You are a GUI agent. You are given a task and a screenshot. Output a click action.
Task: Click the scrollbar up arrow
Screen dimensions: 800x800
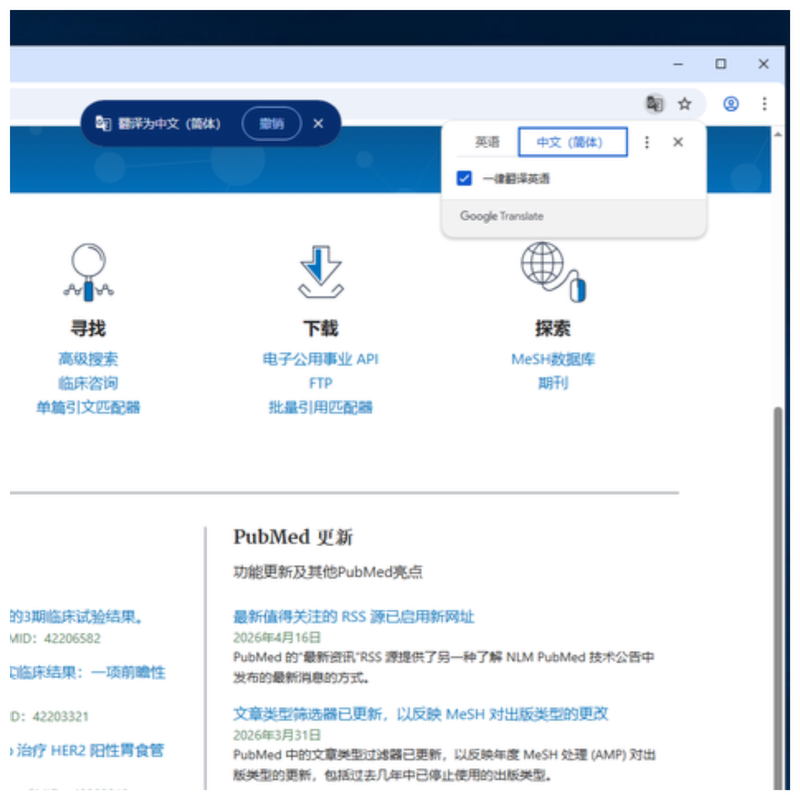pyautogui.click(x=778, y=135)
